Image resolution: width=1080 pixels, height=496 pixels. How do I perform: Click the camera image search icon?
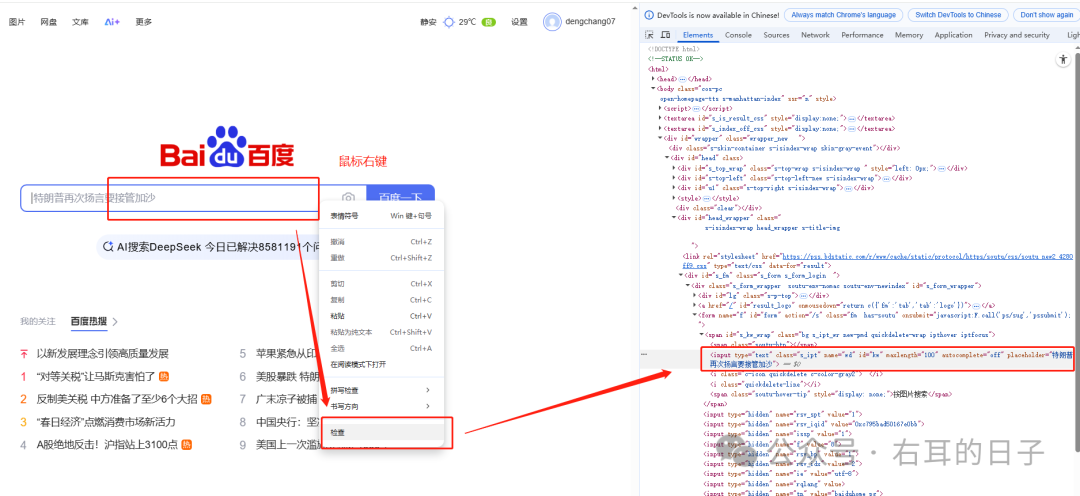tap(348, 198)
